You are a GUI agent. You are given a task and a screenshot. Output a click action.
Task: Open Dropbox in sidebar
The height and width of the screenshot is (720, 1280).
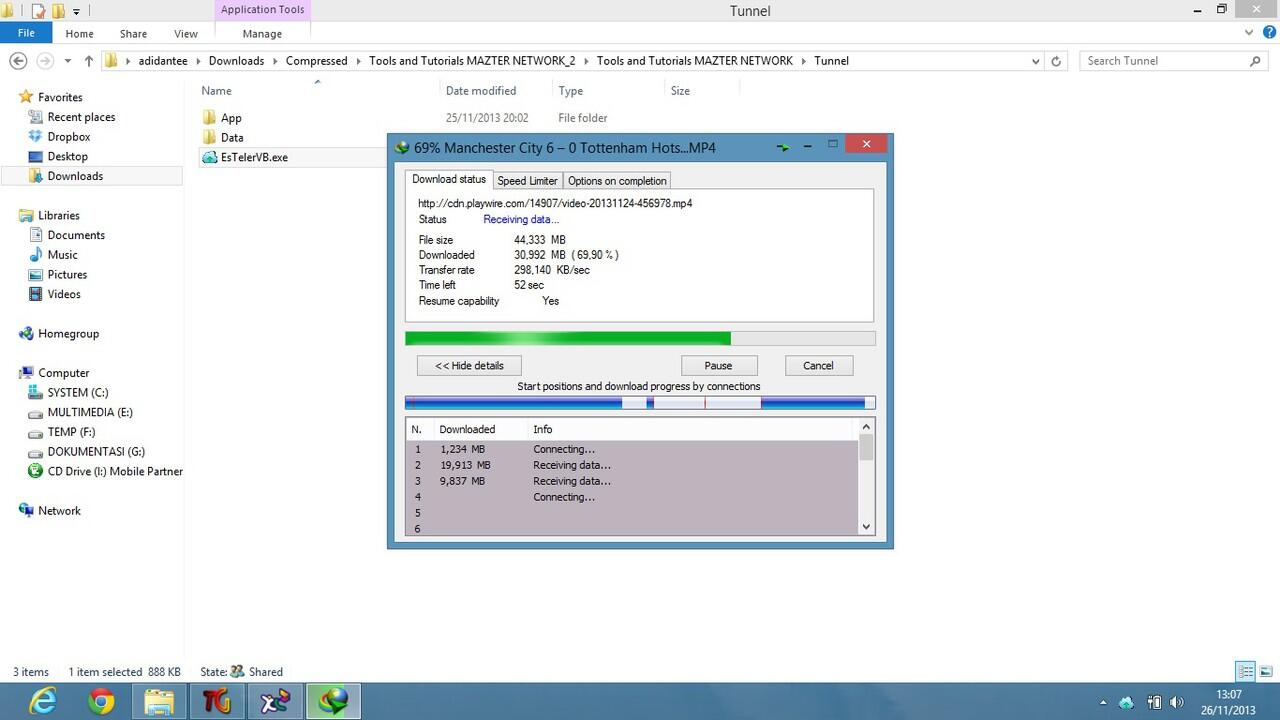click(x=69, y=137)
